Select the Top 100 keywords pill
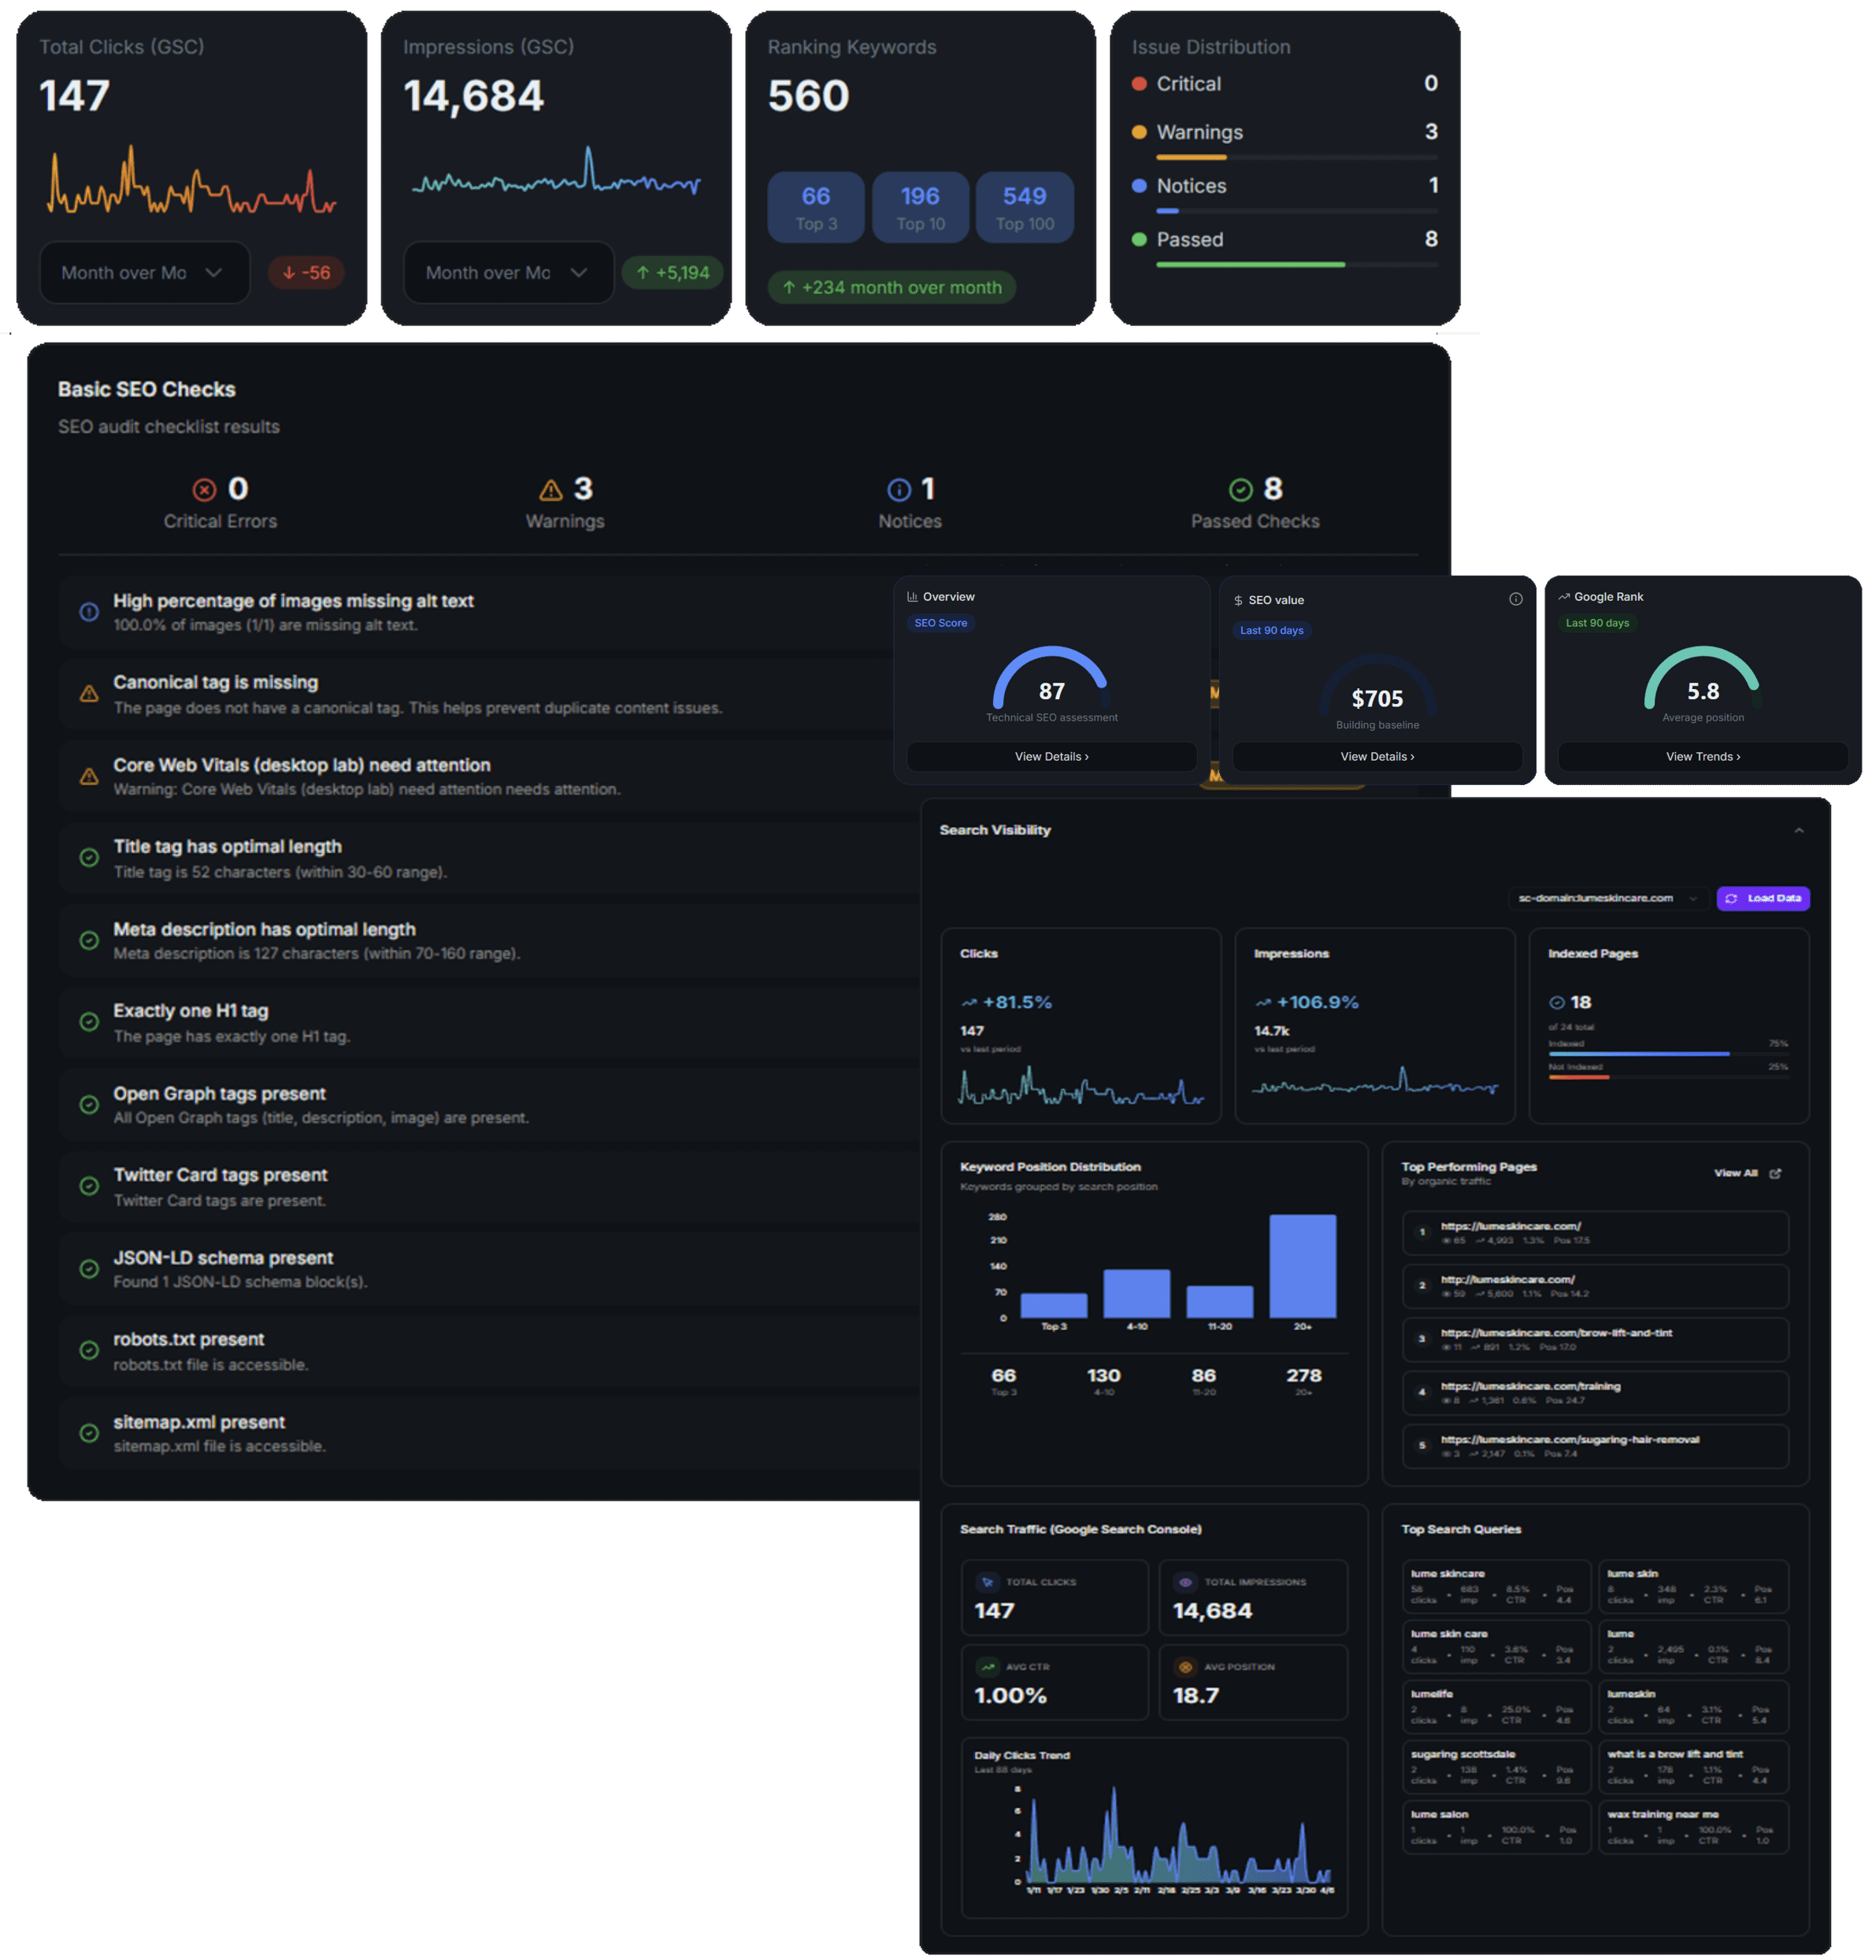 [x=1024, y=207]
